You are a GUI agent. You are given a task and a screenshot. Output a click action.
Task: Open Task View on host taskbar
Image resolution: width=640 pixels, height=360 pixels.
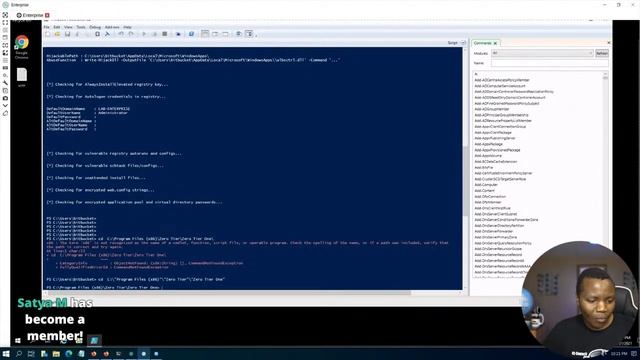pos(31,354)
